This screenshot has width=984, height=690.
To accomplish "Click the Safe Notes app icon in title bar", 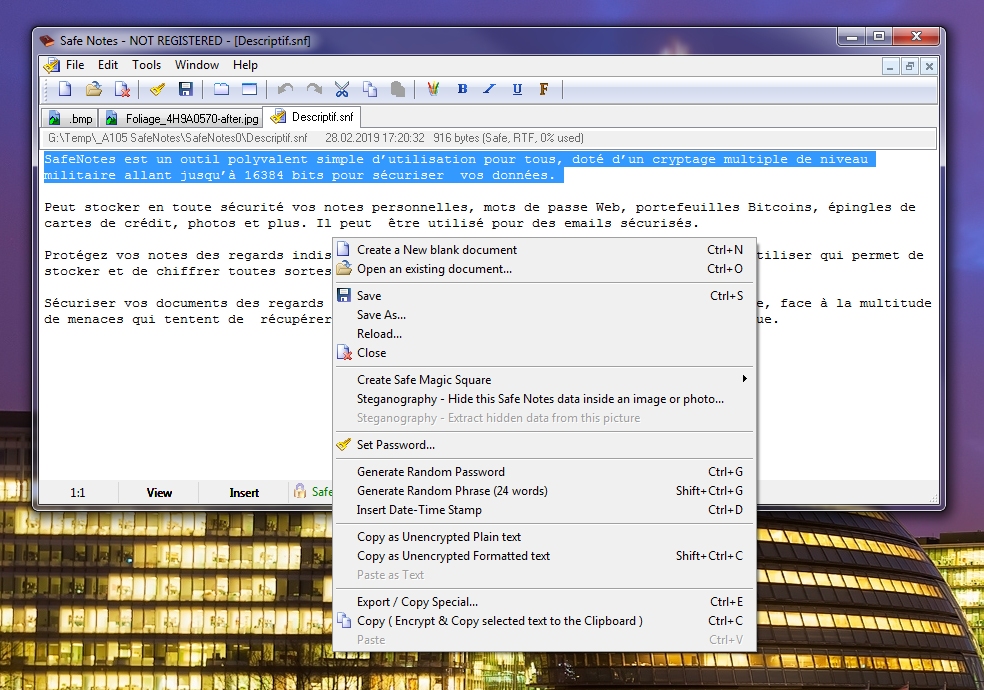I will point(48,41).
